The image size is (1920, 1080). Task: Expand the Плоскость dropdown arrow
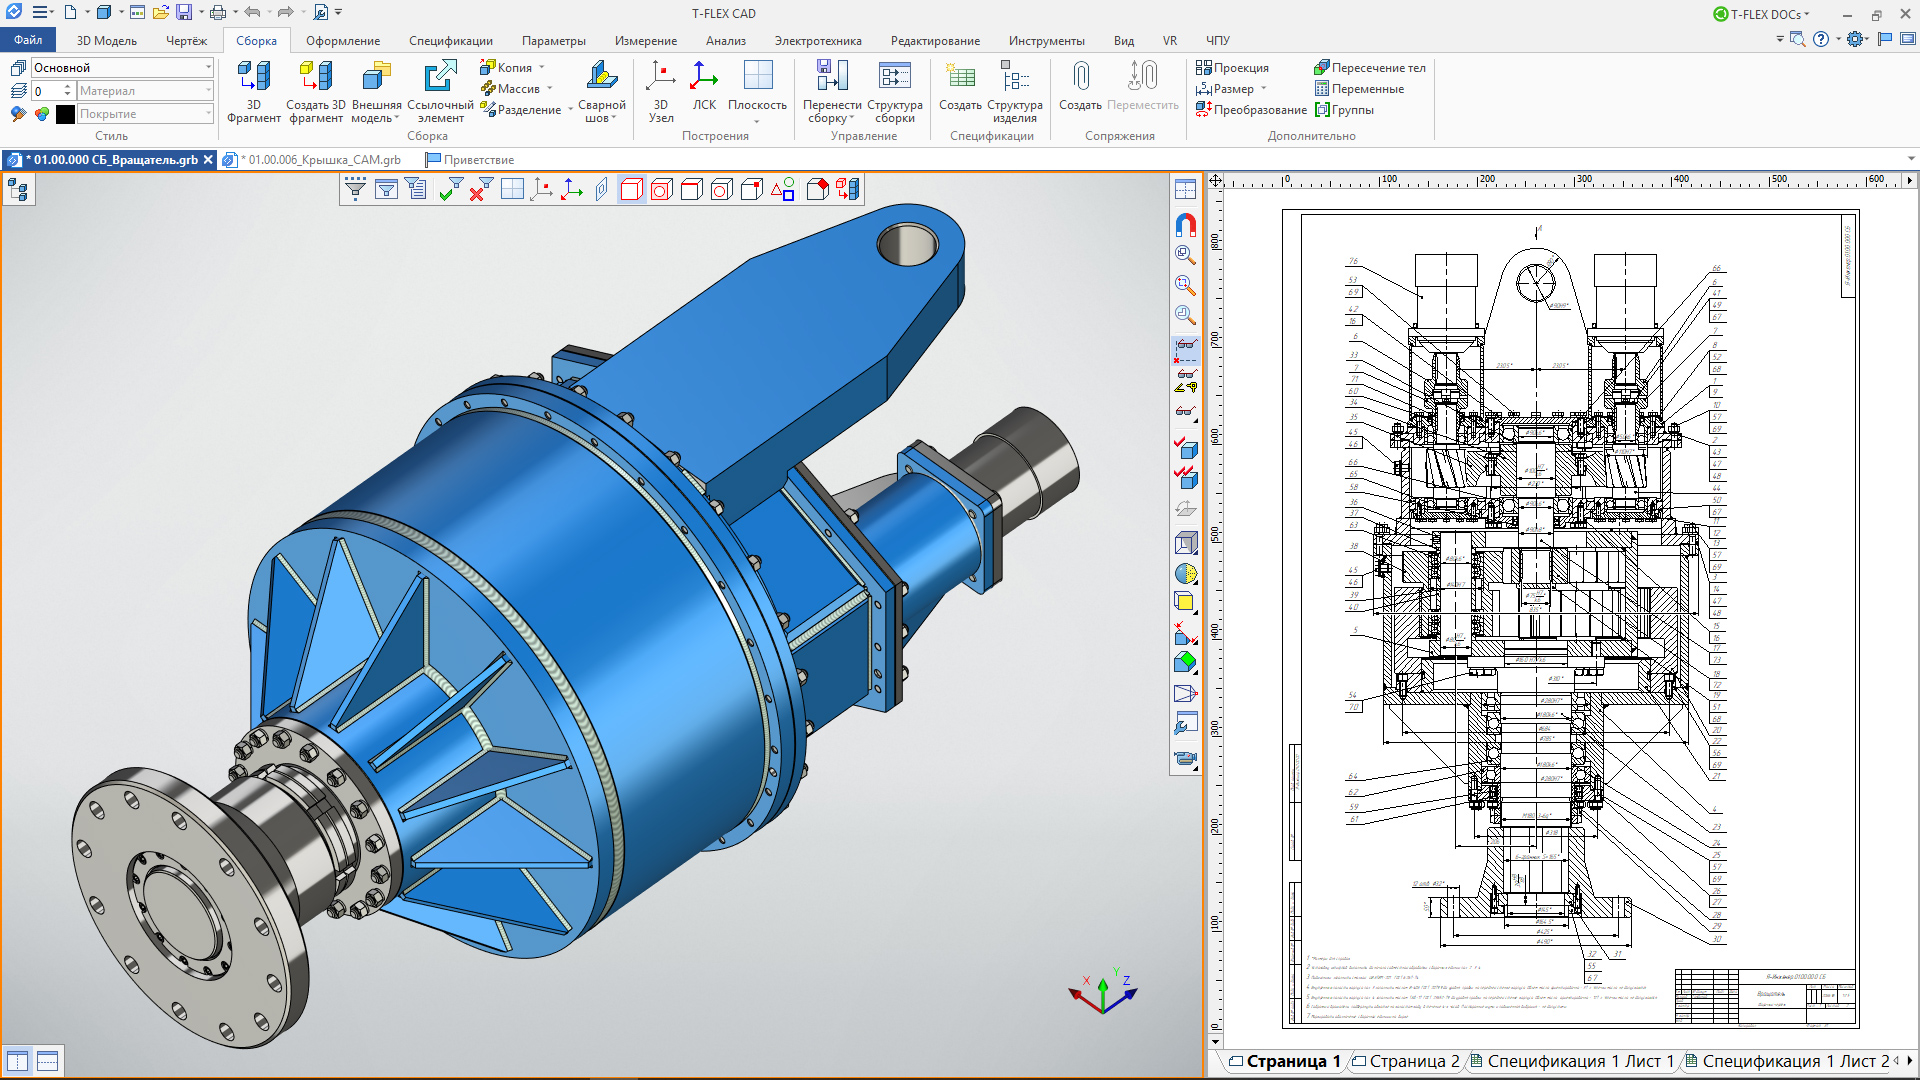pyautogui.click(x=757, y=121)
